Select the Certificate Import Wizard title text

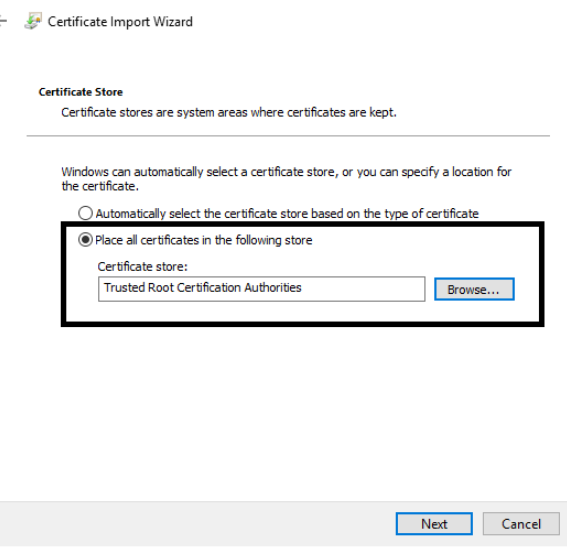[120, 22]
